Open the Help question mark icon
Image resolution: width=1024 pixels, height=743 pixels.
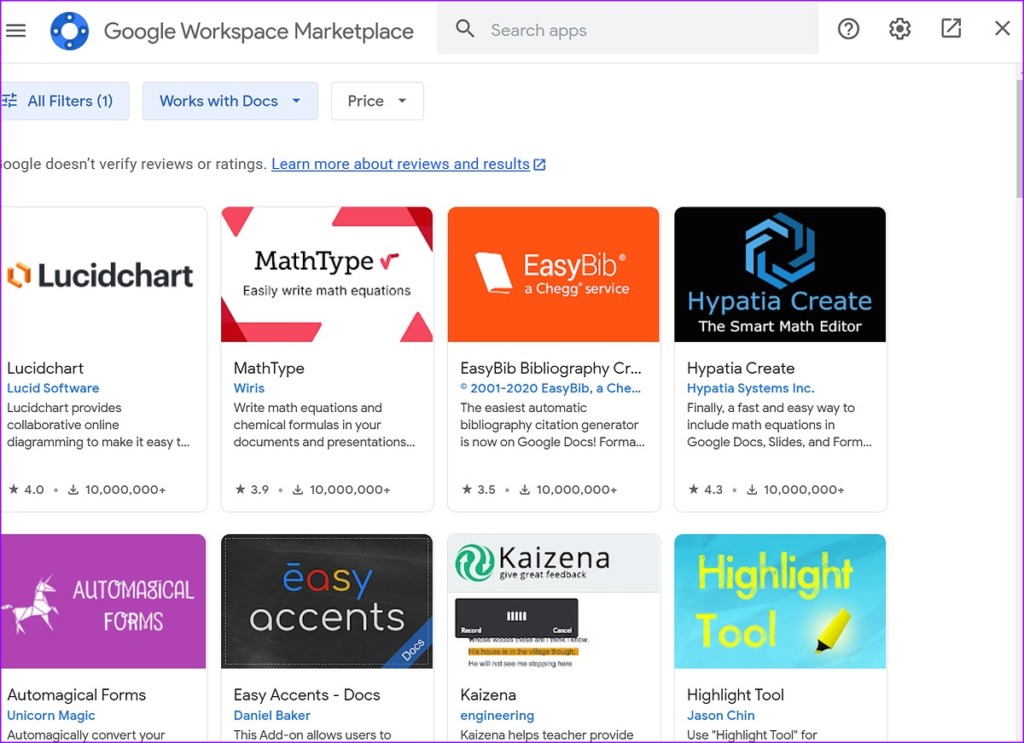(x=848, y=29)
